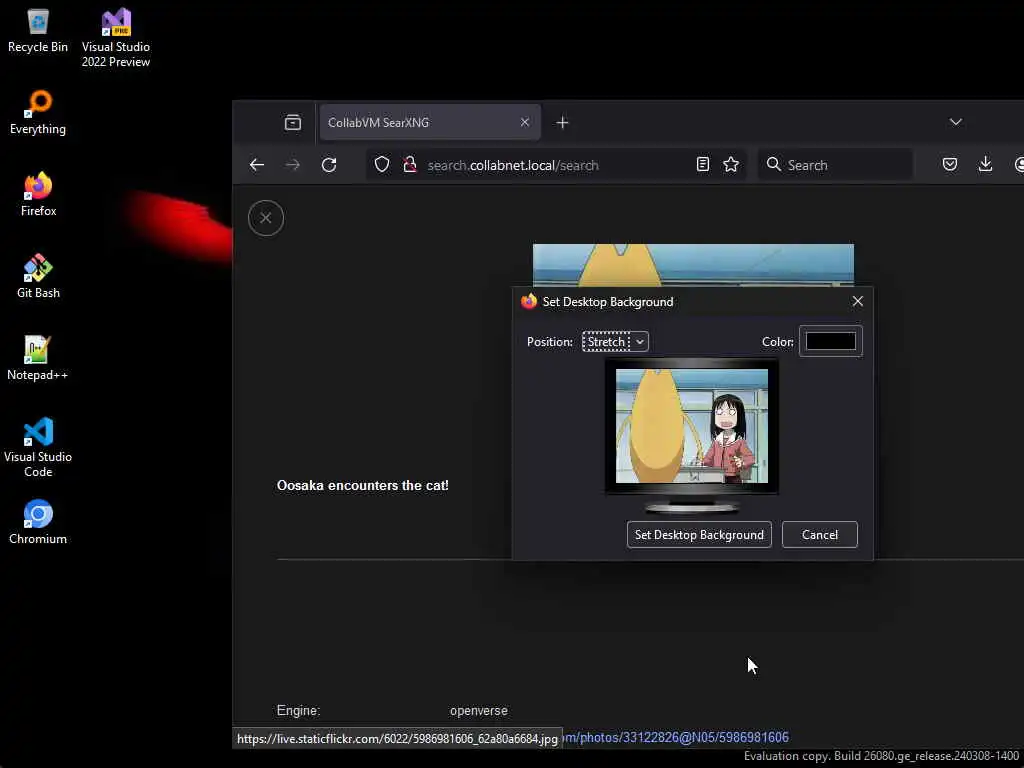
Task: Pick the black background Color swatch
Action: coord(831,341)
